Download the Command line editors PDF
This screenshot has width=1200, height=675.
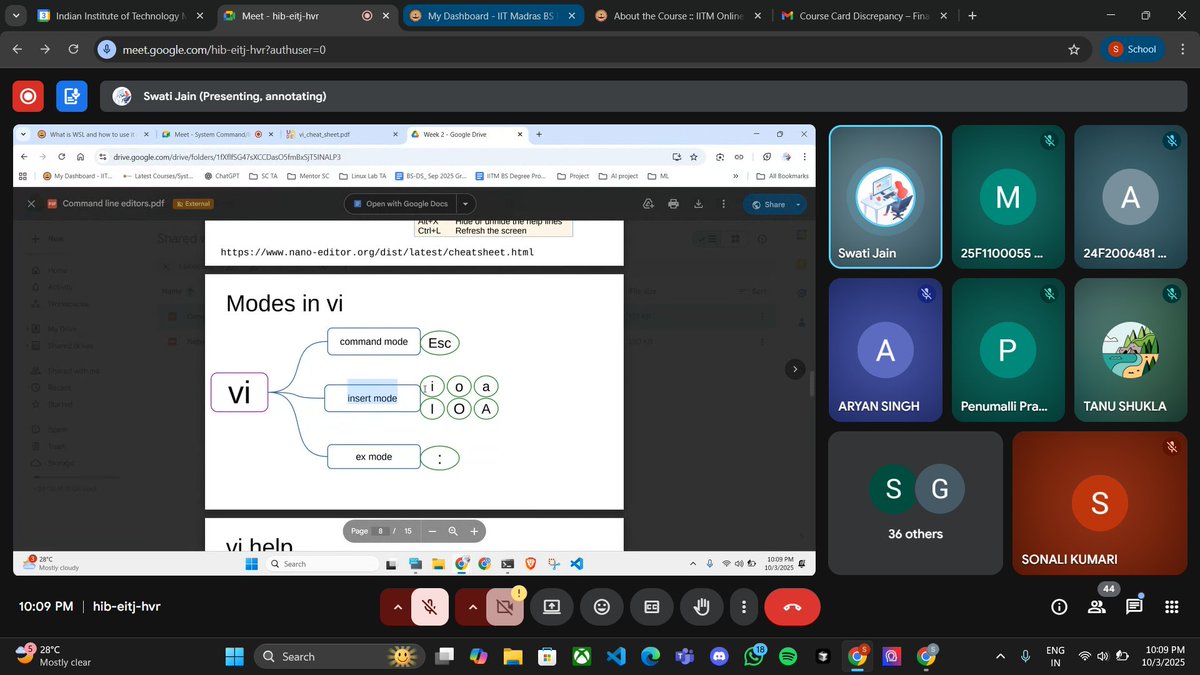pyautogui.click(x=698, y=203)
